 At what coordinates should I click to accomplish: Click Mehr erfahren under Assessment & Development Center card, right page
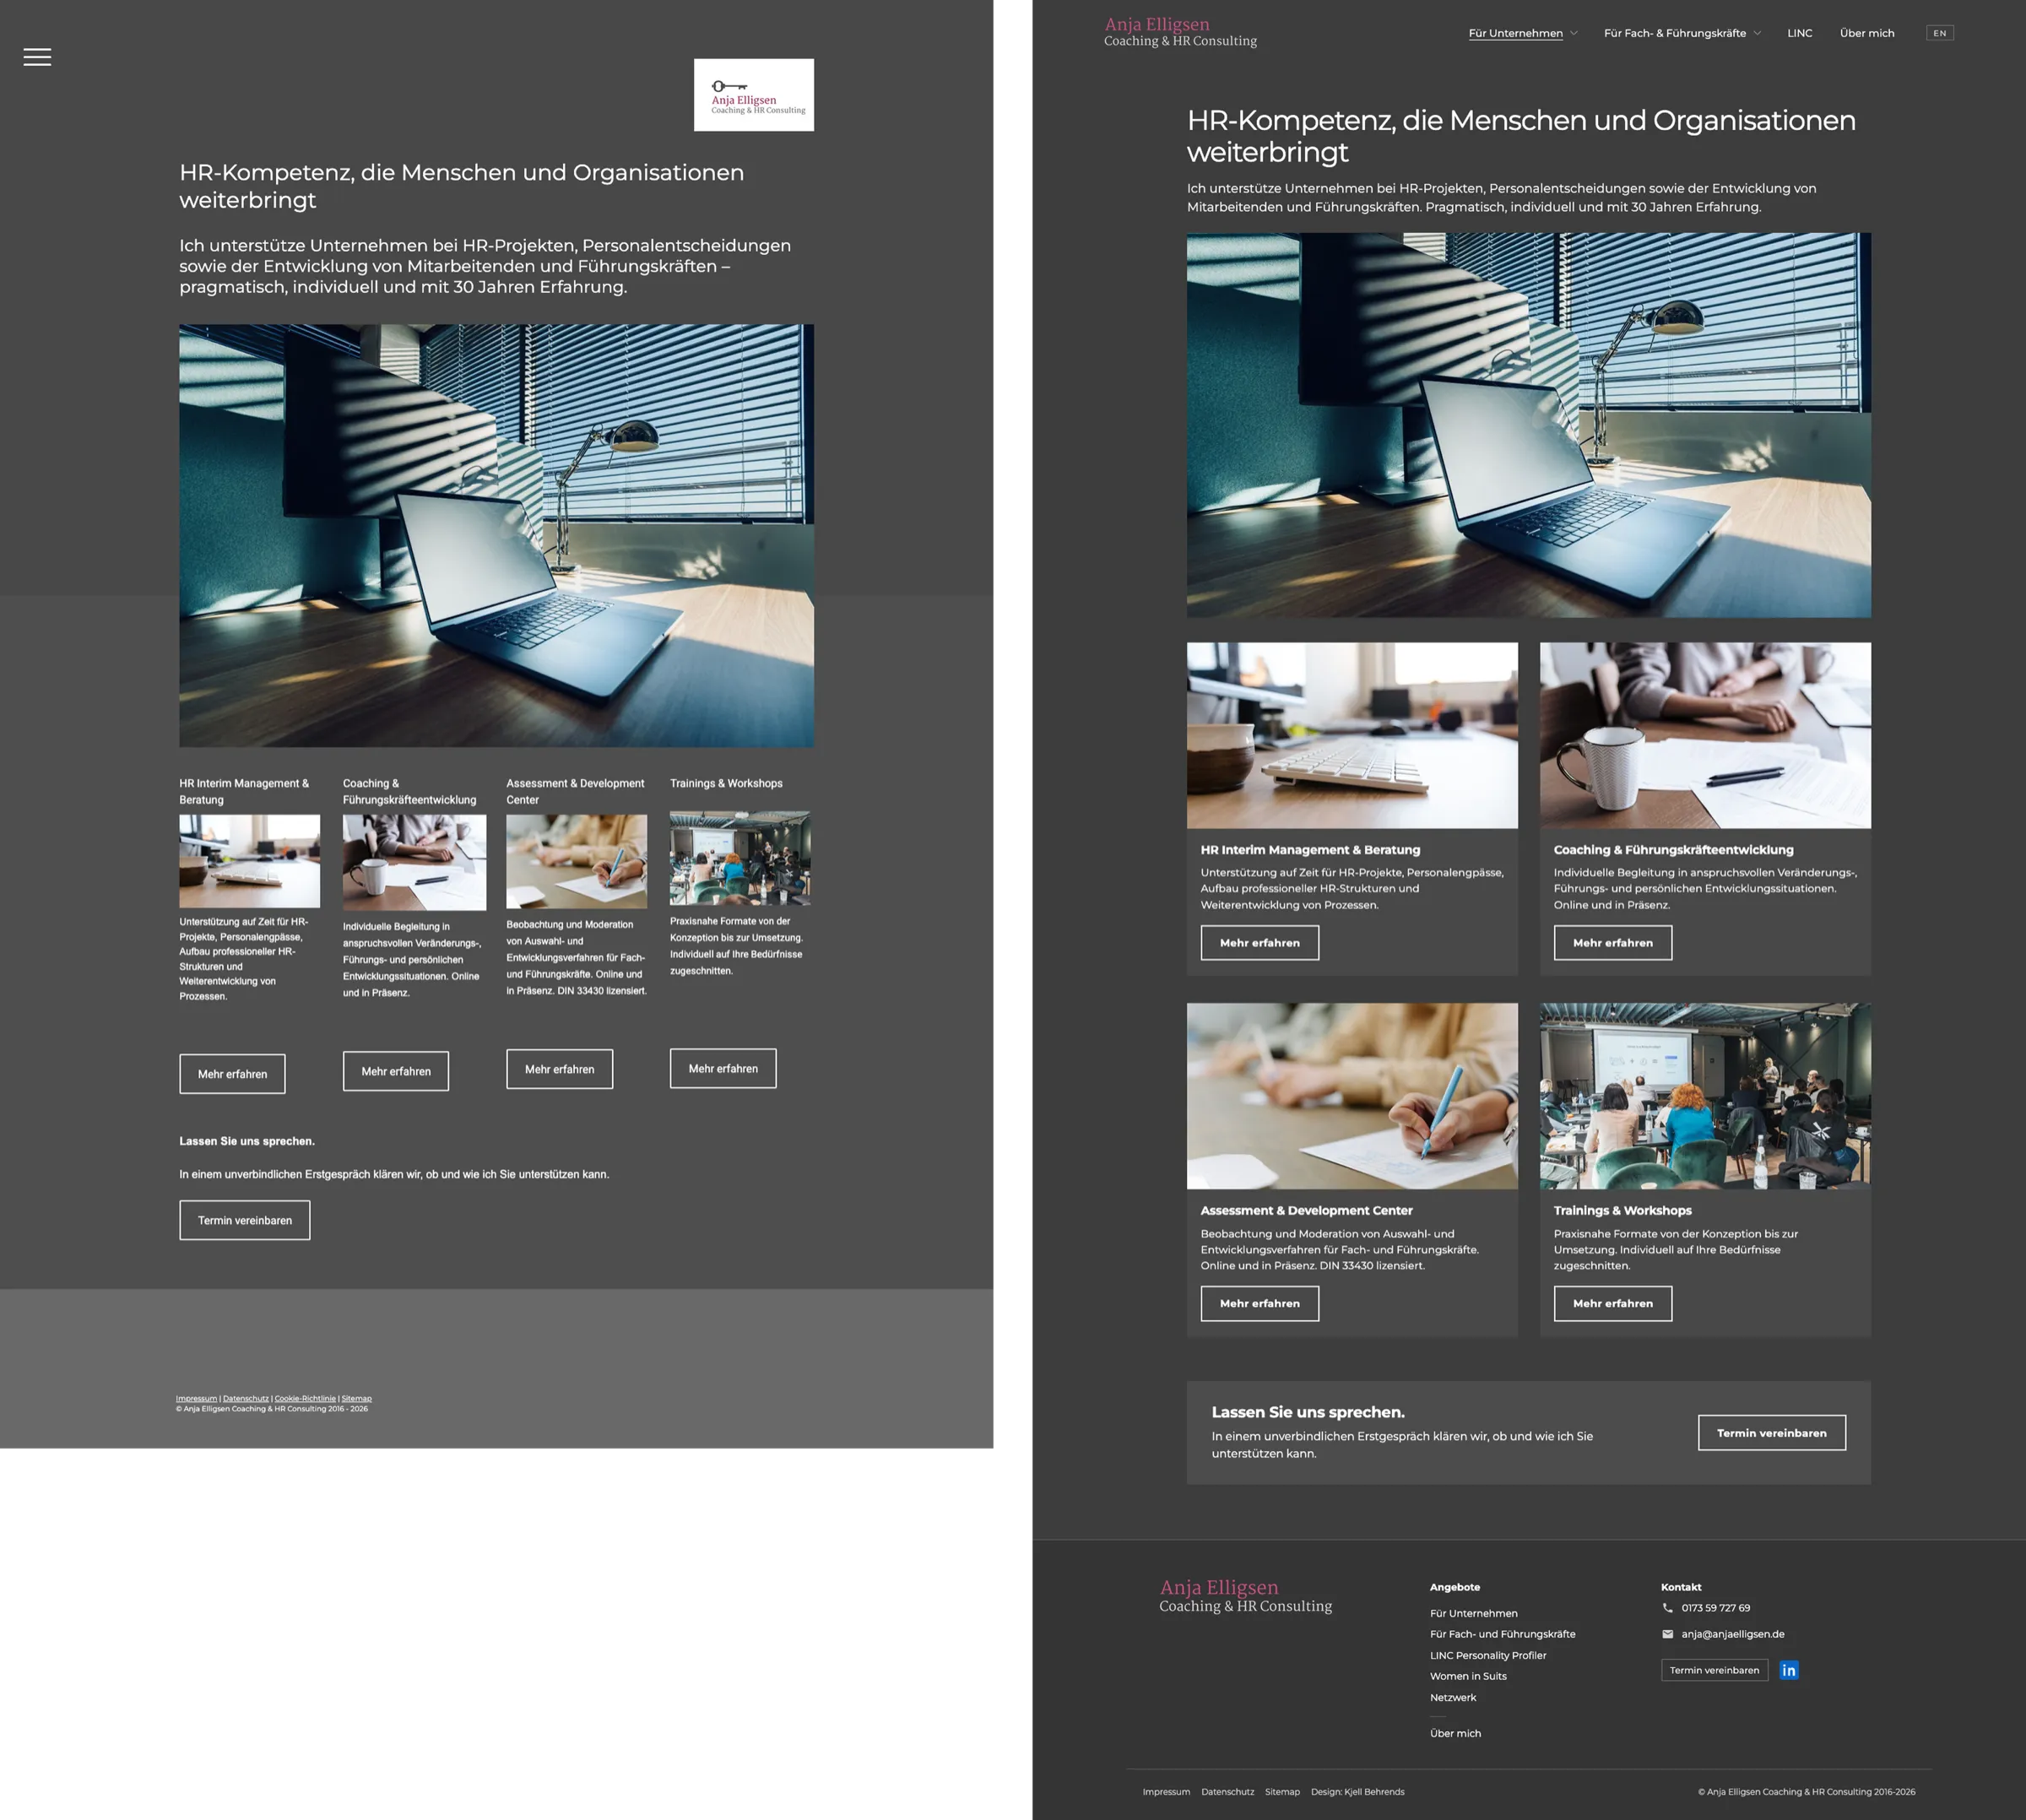pyautogui.click(x=1259, y=1303)
